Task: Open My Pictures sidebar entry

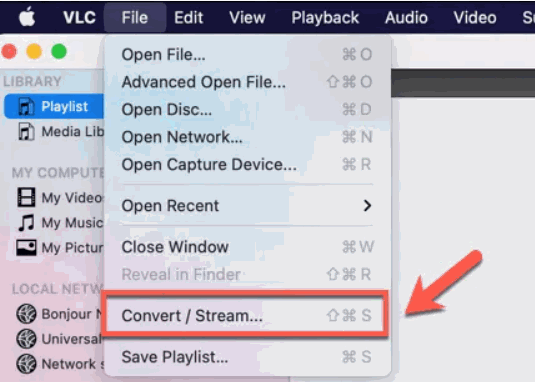Action: (x=54, y=248)
